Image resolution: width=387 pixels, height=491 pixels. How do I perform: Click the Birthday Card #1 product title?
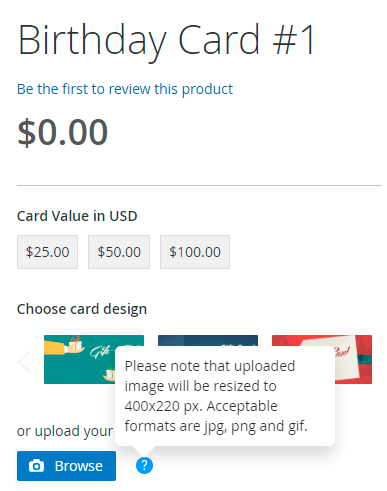[x=166, y=40]
